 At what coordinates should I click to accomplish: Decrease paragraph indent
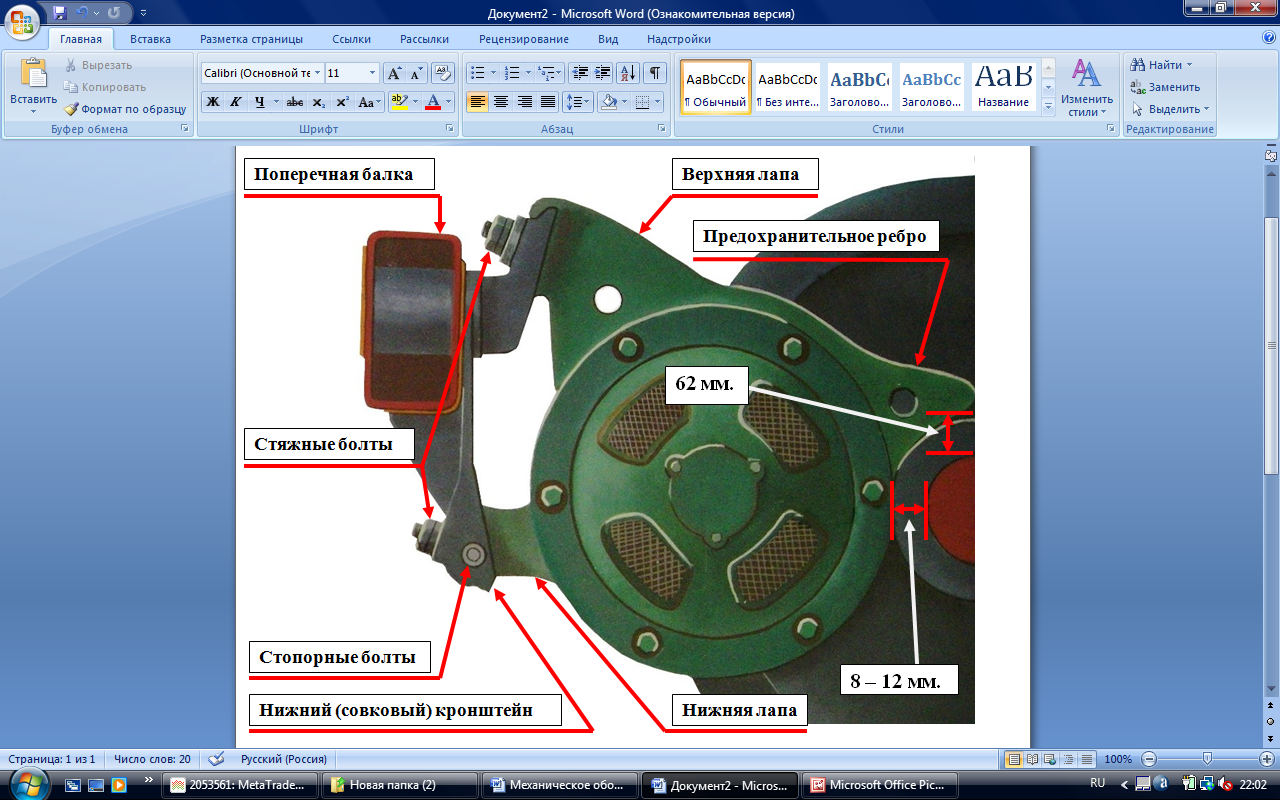coord(579,73)
